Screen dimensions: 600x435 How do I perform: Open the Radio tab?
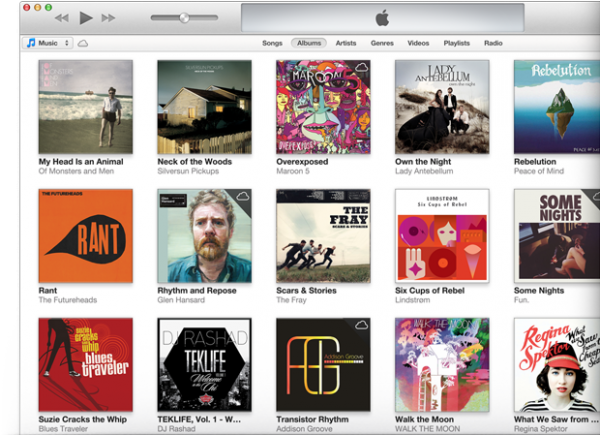coord(493,43)
